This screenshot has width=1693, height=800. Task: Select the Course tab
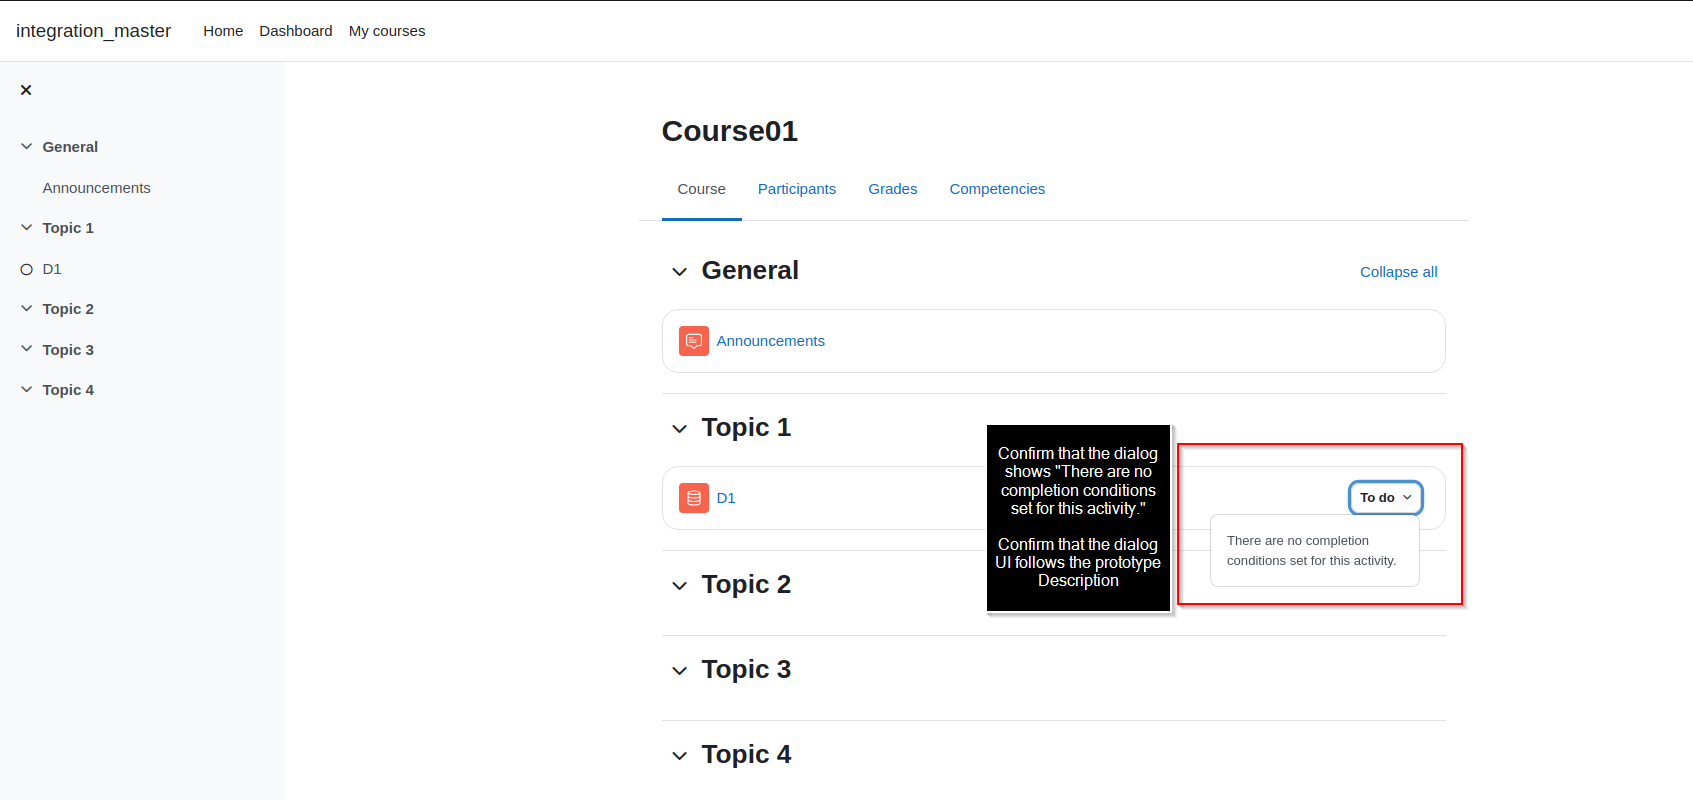[x=702, y=189]
